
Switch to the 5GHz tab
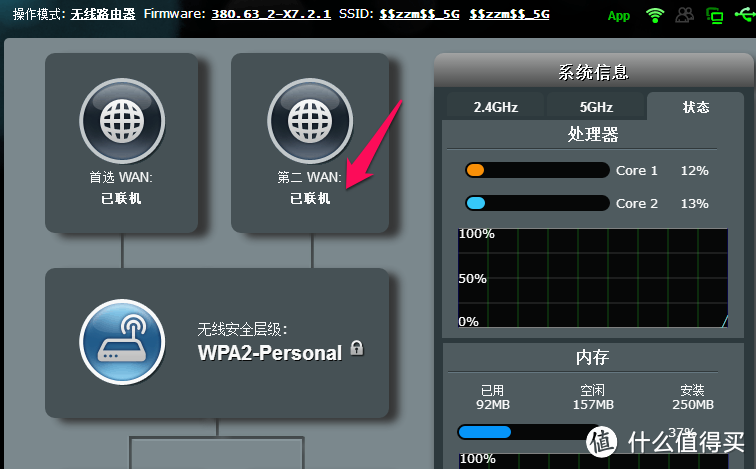pos(596,106)
